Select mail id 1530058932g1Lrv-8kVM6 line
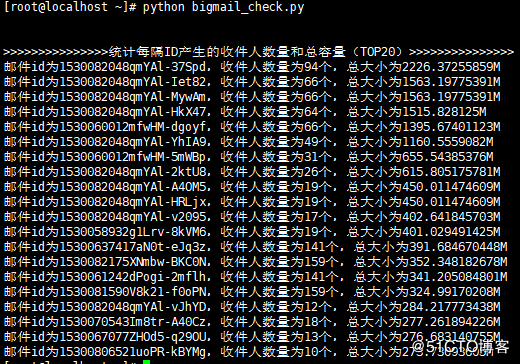The image size is (520, 364). (x=252, y=232)
